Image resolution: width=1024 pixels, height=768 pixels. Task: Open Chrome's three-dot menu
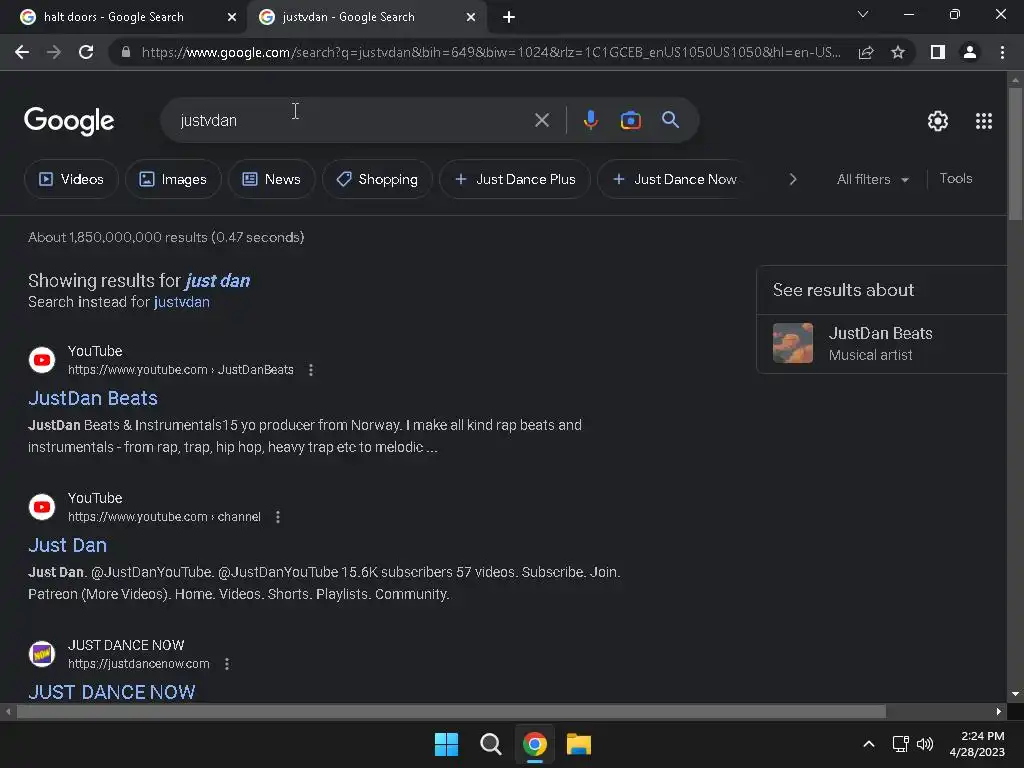1002,52
